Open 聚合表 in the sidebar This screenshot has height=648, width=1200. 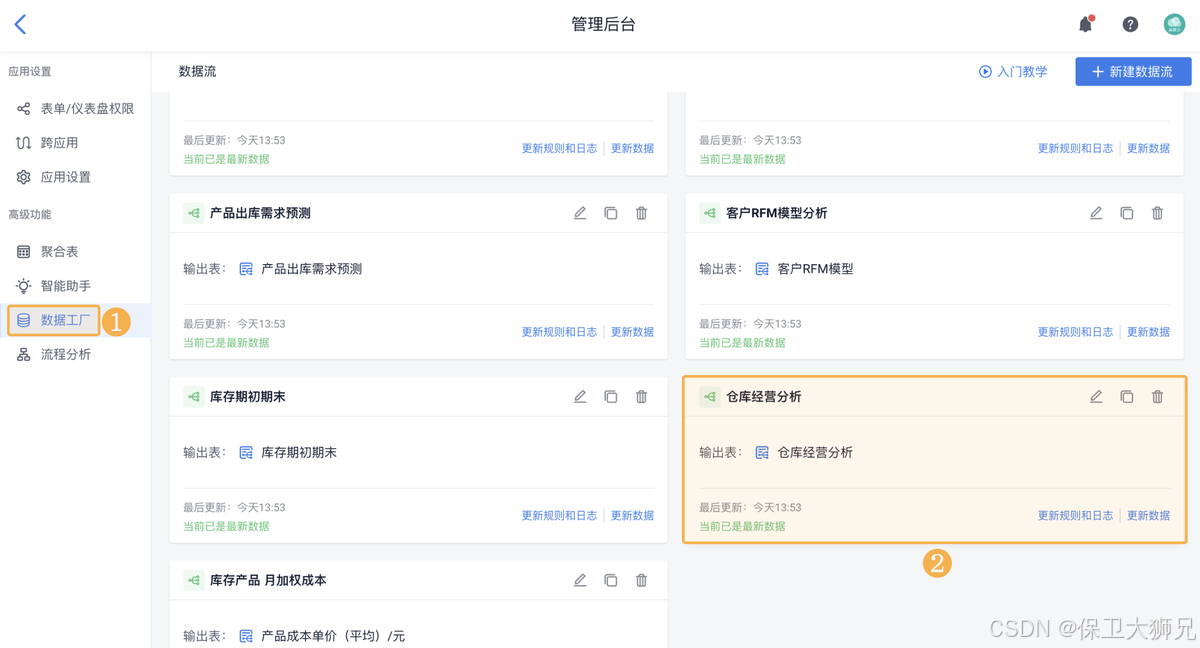(x=75, y=252)
